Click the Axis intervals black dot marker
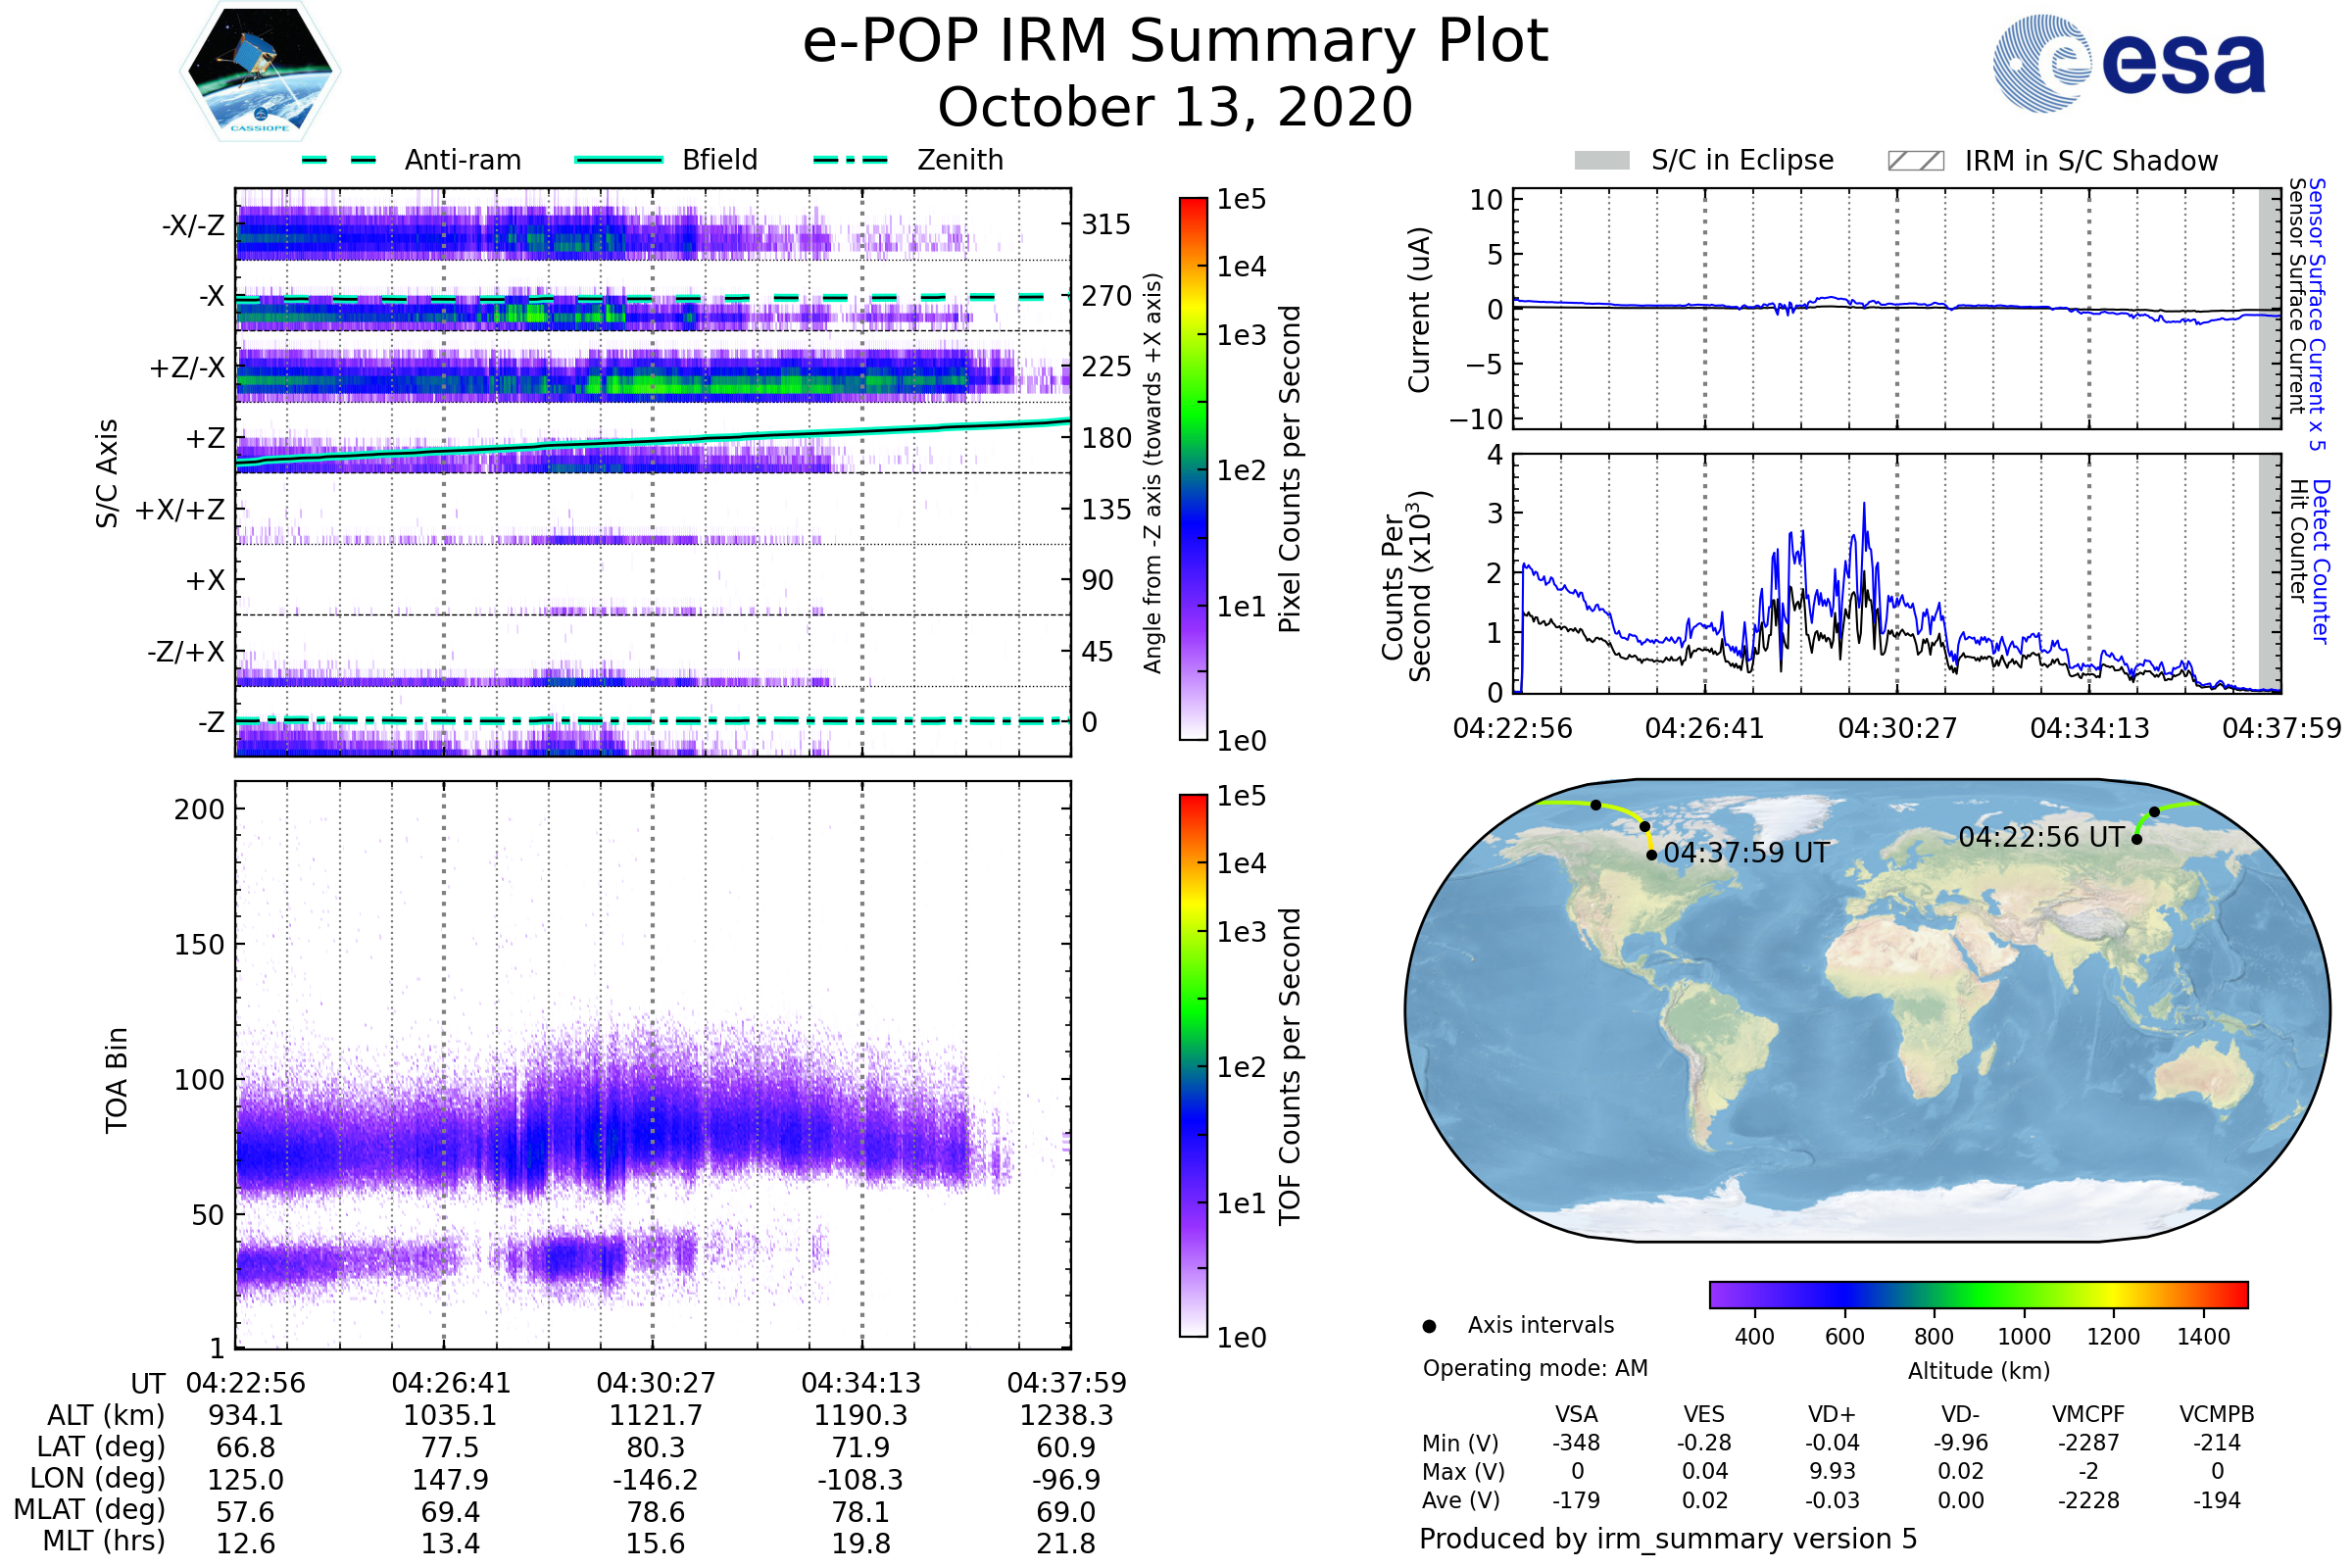This screenshot has width=2352, height=1568. (x=1430, y=1326)
